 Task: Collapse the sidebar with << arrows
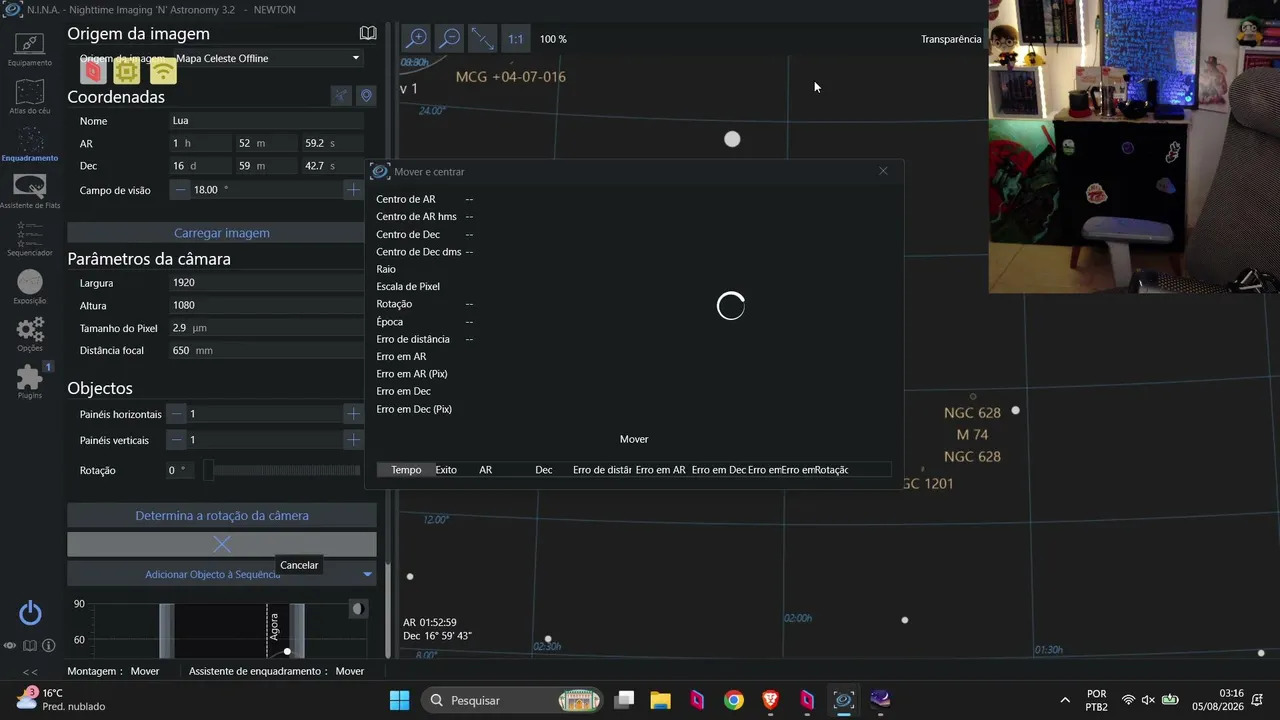[x=30, y=672]
